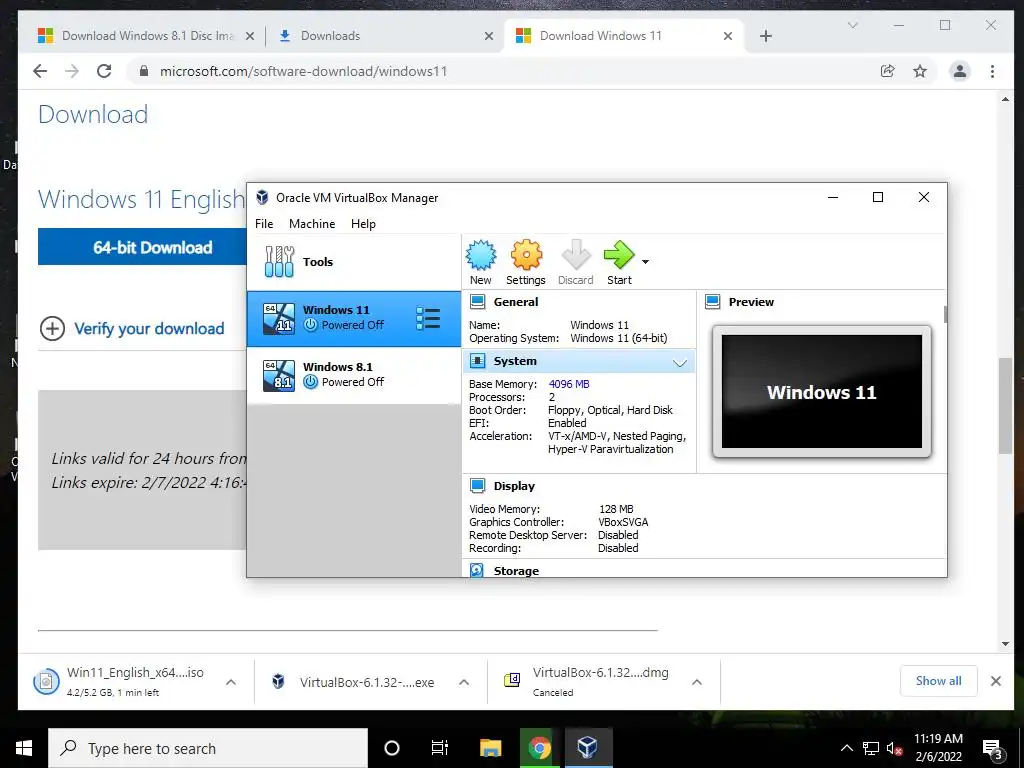
Task: Open the Help menu in VirtualBox
Action: (x=363, y=224)
